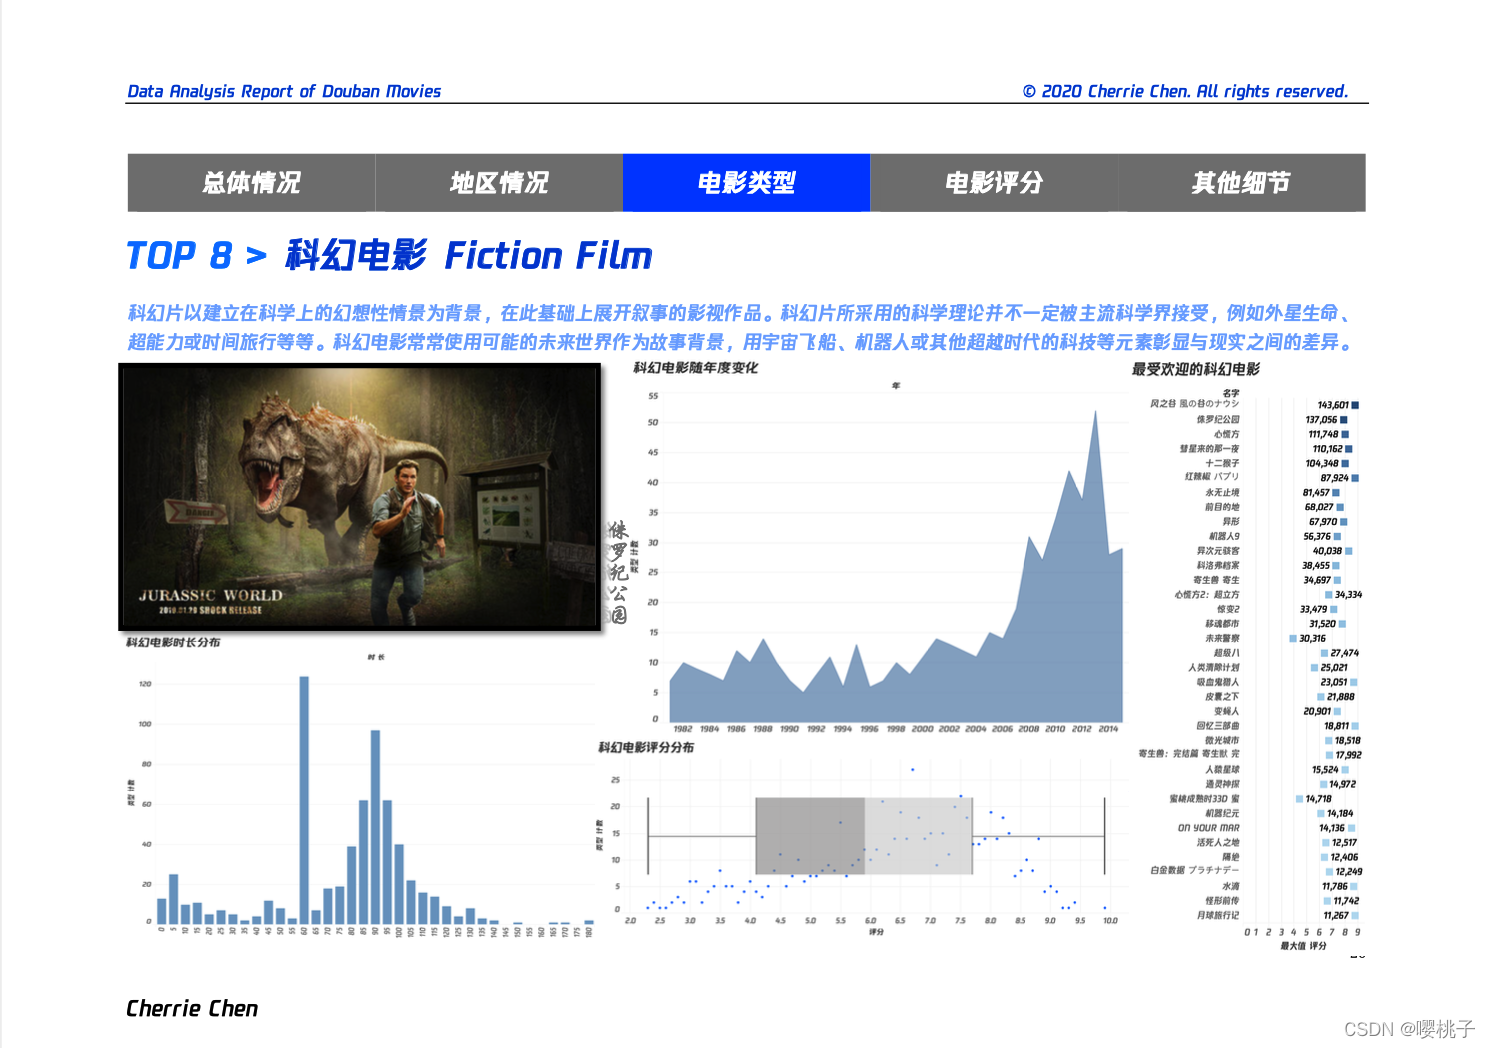Select the TOP 8 科幻电影 Fiction Film heading
Viewport: 1490px width, 1048px height.
click(389, 256)
